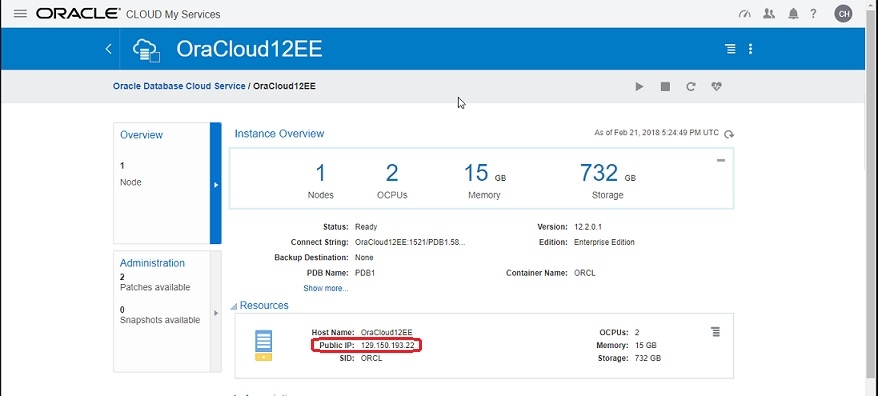The image size is (878, 396).
Task: Click the 2 OCPUs metric
Action: pos(392,180)
